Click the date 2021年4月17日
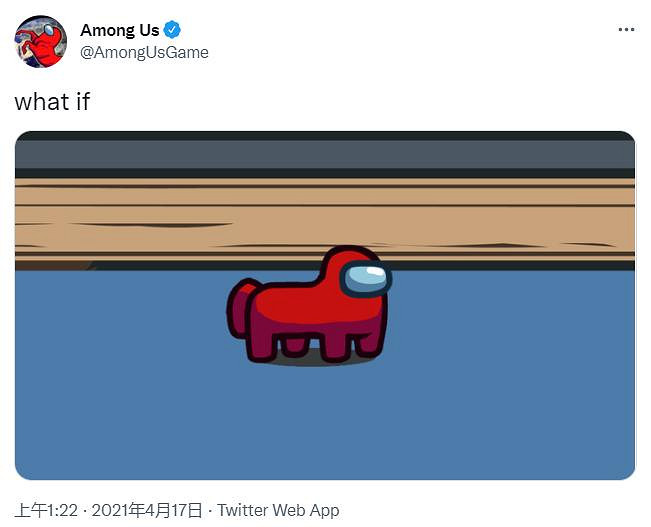The height and width of the screenshot is (527, 651). [x=147, y=510]
